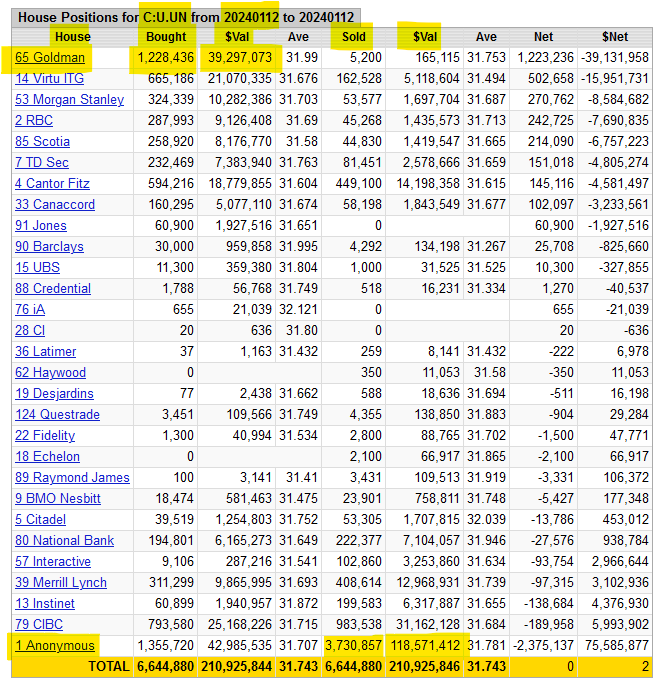Select Goldman bought value 1,228,436
The height and width of the screenshot is (681, 657).
point(165,57)
